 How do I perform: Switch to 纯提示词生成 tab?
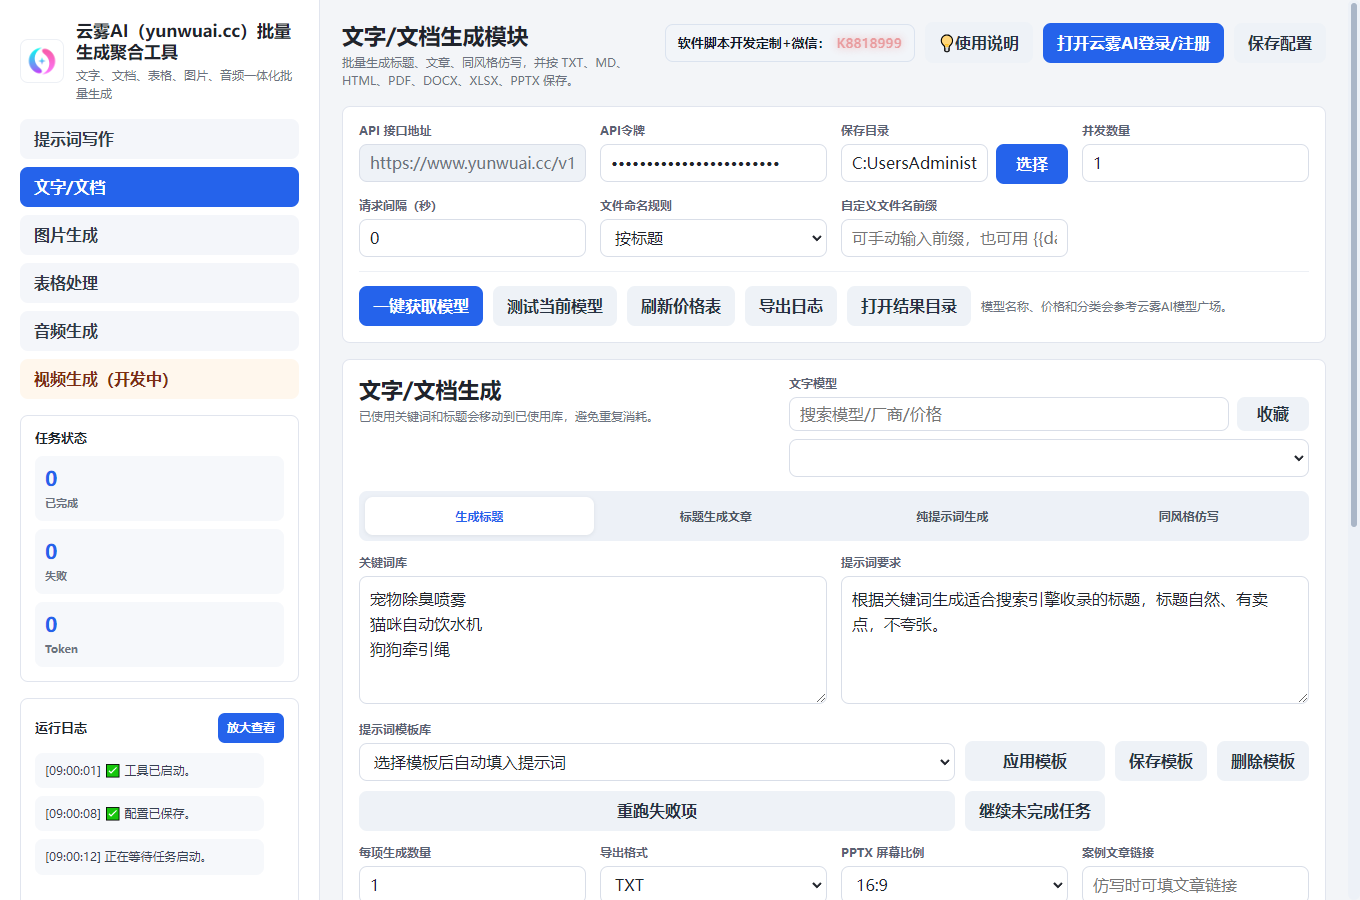952,516
